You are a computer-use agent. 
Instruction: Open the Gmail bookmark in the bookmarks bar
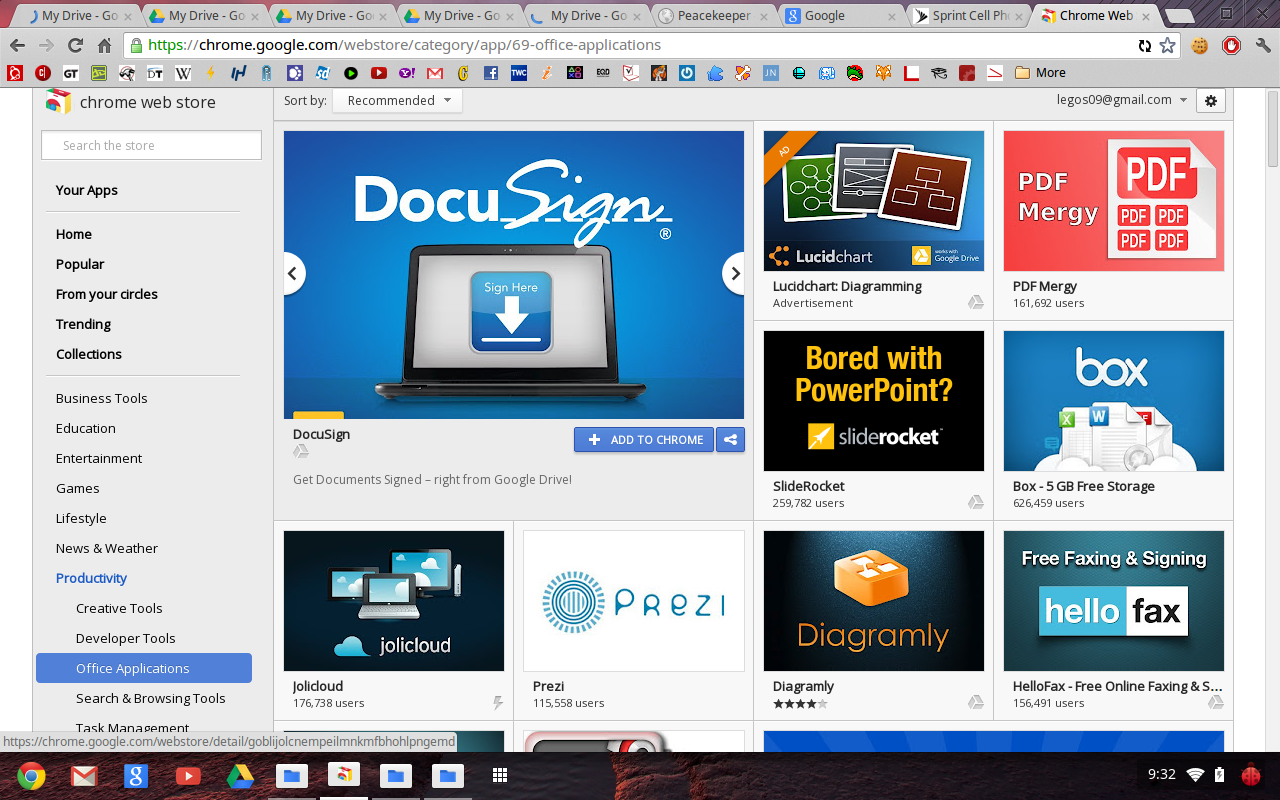click(435, 73)
